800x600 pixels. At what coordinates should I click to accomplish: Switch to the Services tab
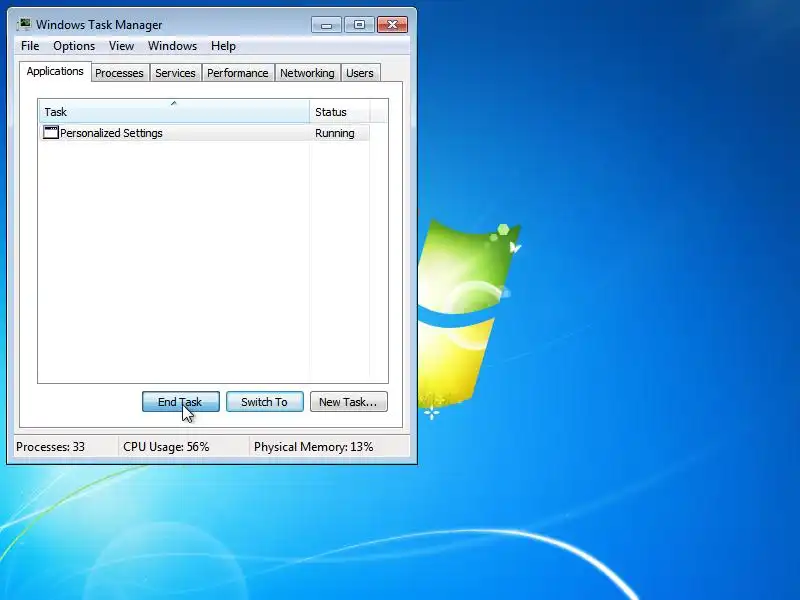coord(175,73)
